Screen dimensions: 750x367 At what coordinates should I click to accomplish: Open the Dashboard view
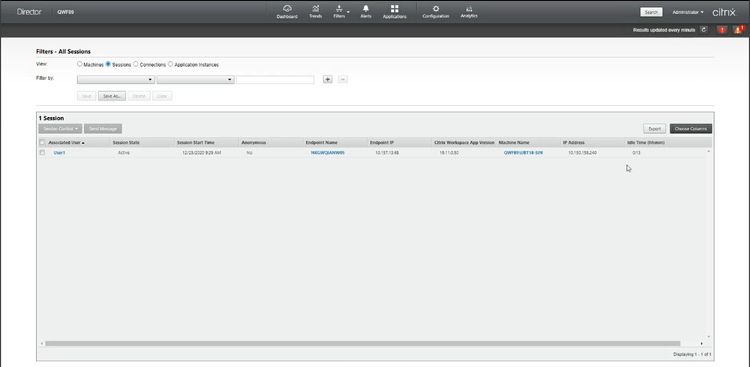pos(287,11)
